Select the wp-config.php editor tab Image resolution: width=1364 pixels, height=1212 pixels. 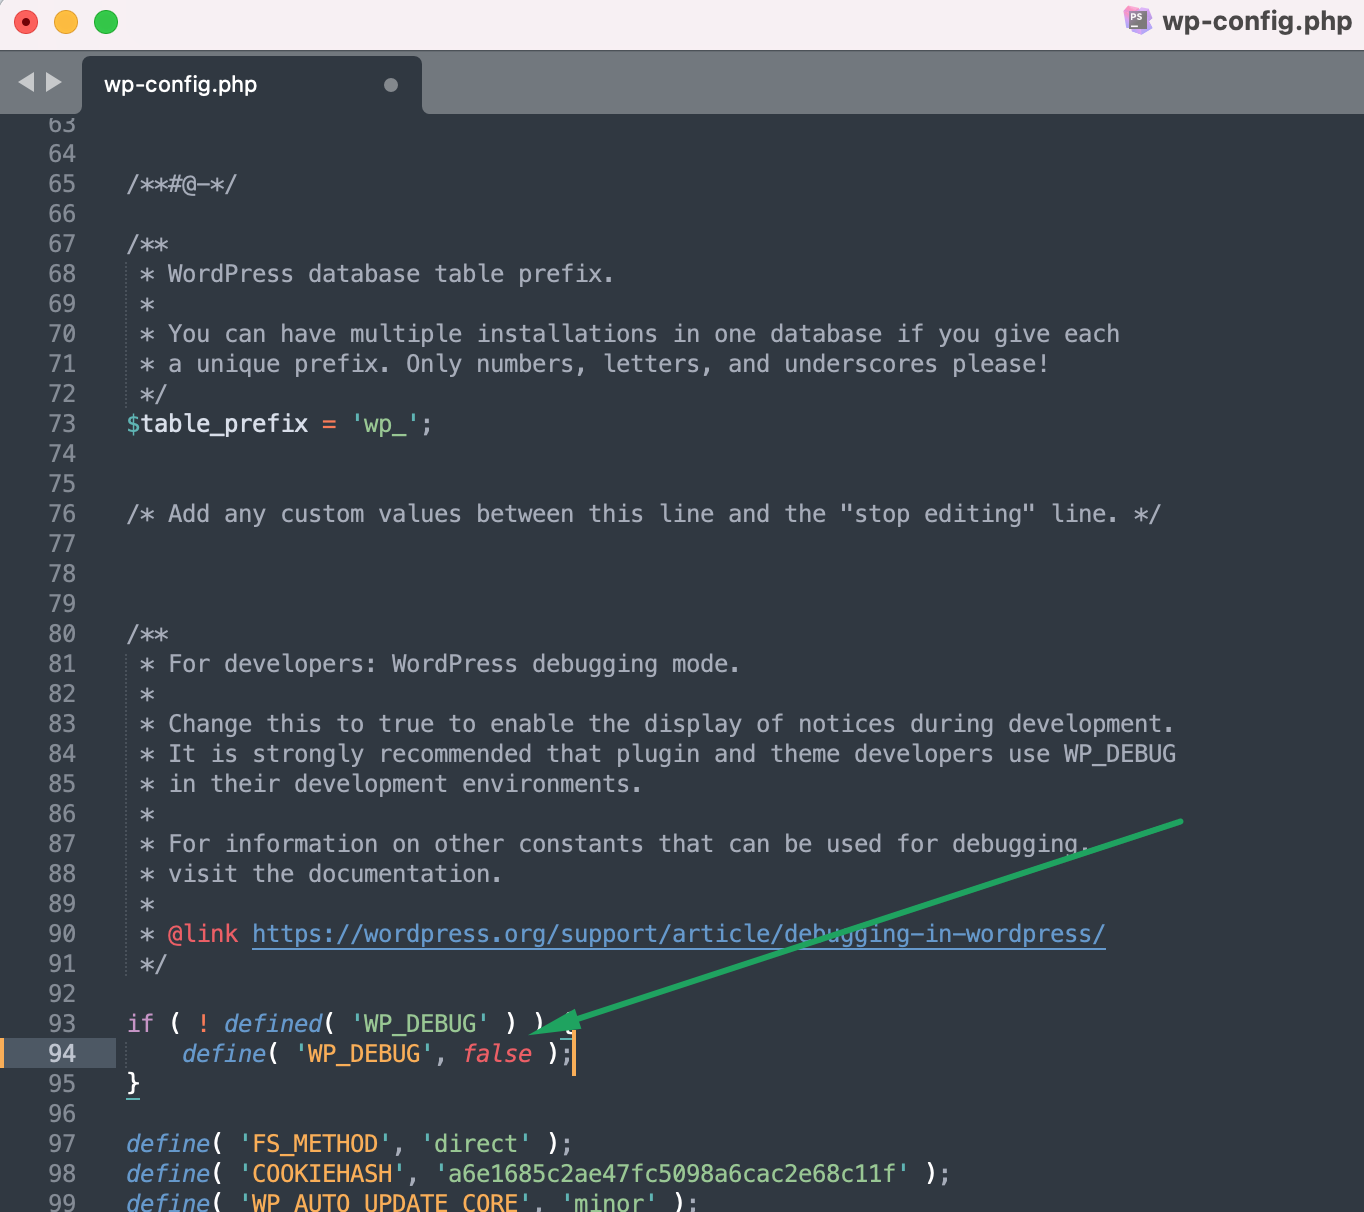click(252, 85)
